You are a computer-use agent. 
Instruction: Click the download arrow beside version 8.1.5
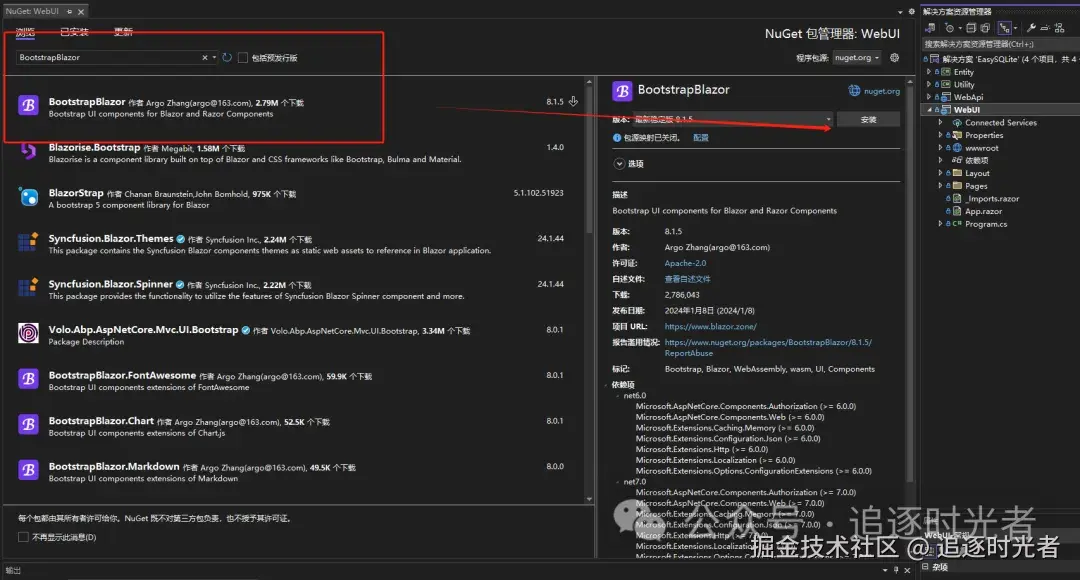tap(573, 101)
